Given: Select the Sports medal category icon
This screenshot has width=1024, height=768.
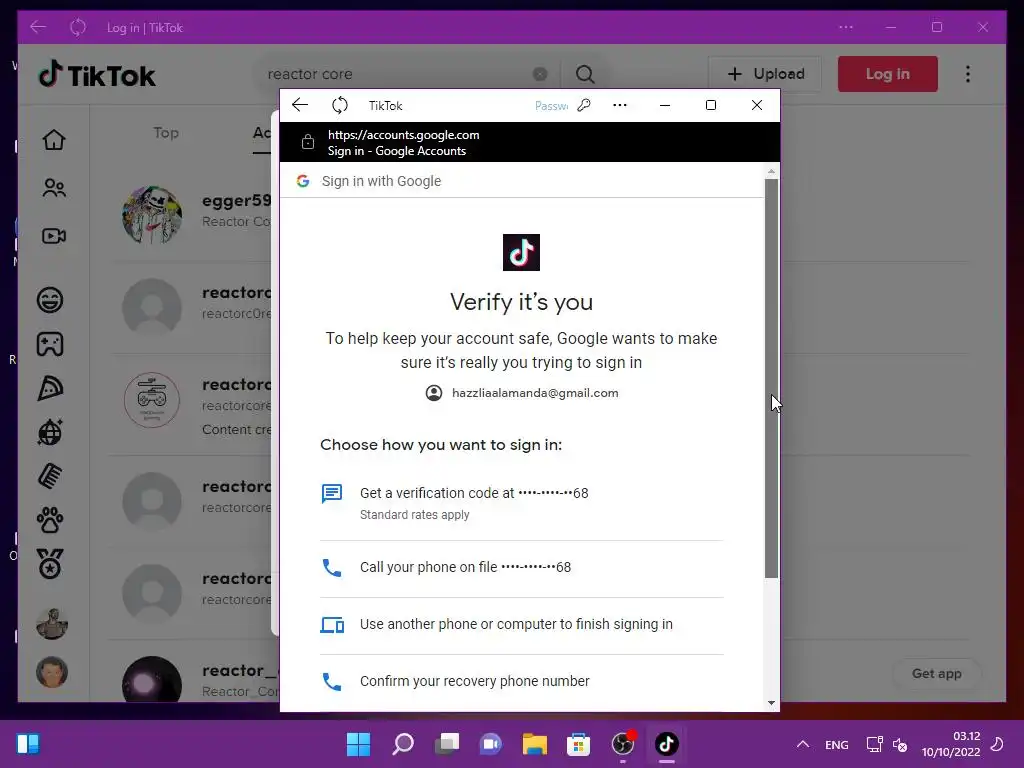Looking at the screenshot, I should 50,564.
